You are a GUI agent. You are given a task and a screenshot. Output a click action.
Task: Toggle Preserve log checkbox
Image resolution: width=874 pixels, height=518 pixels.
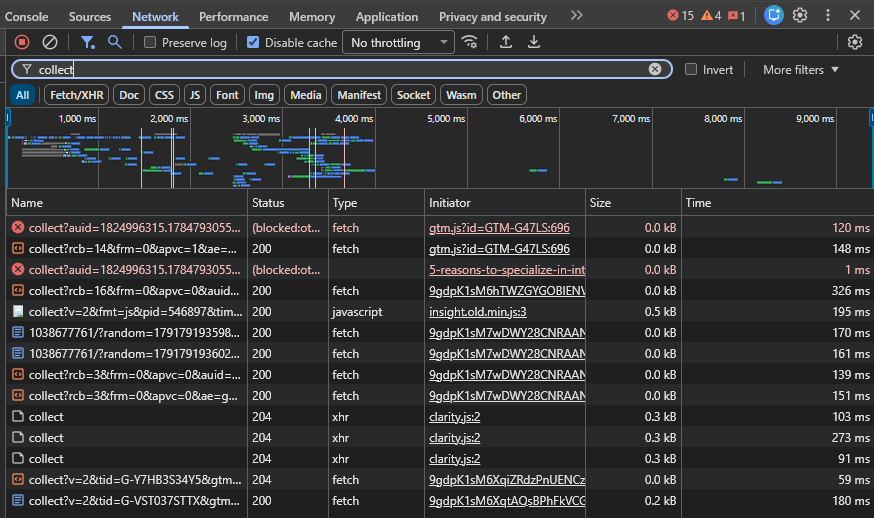(x=150, y=42)
